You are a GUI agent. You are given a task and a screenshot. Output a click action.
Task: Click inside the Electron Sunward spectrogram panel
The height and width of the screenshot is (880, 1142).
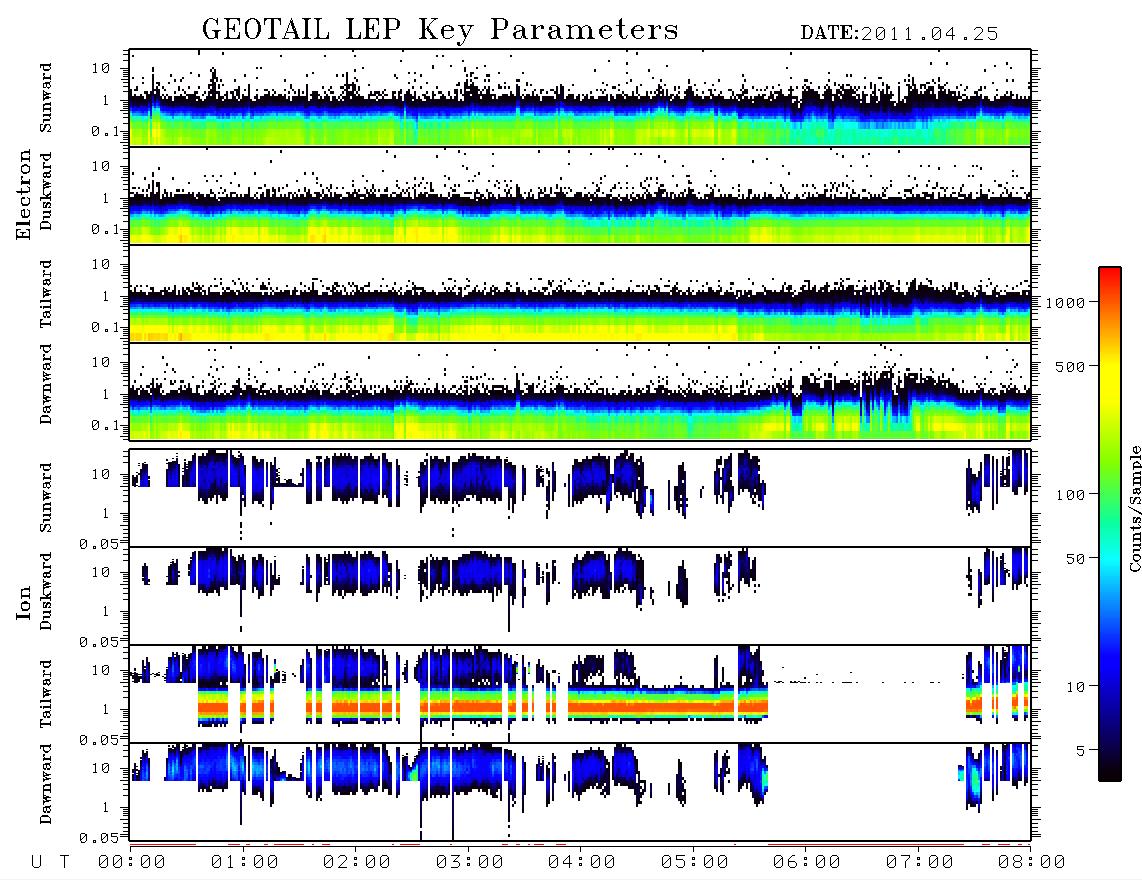tap(580, 98)
